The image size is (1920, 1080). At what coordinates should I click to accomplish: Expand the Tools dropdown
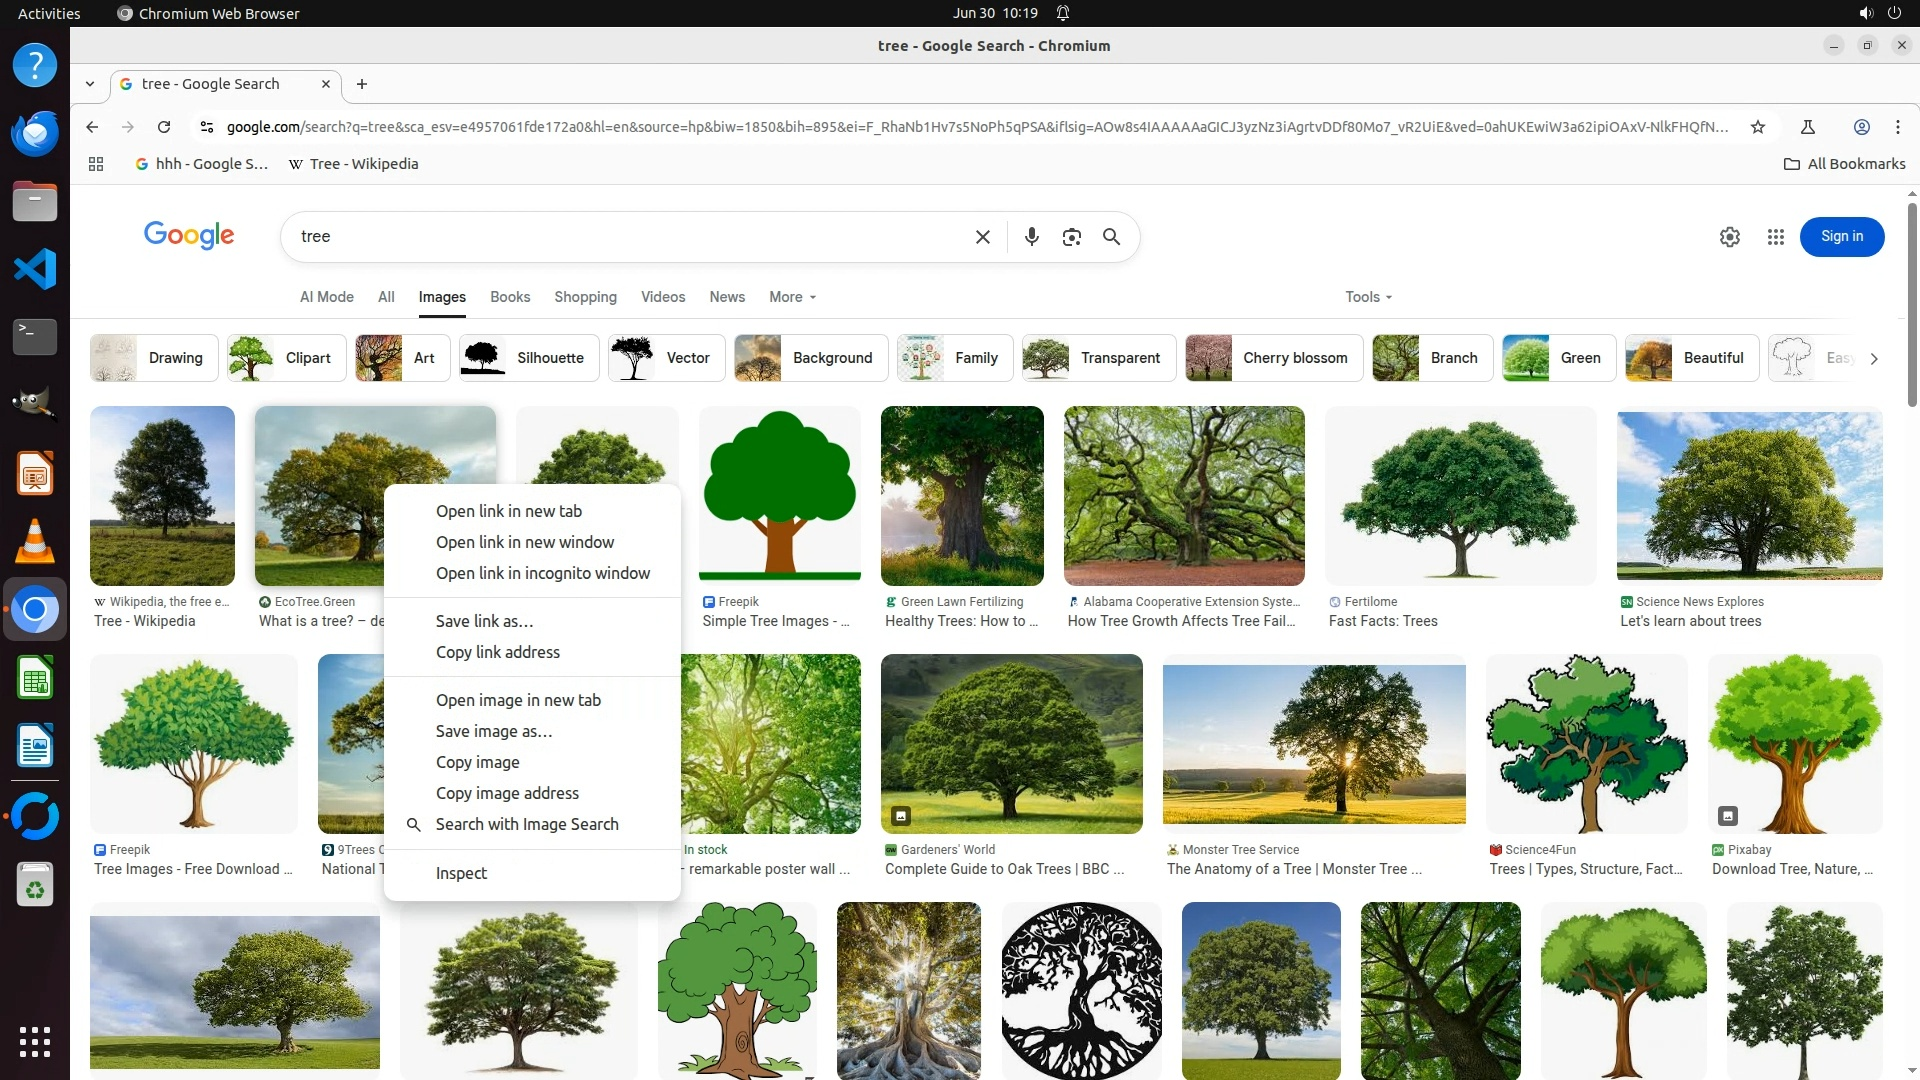click(x=1367, y=297)
